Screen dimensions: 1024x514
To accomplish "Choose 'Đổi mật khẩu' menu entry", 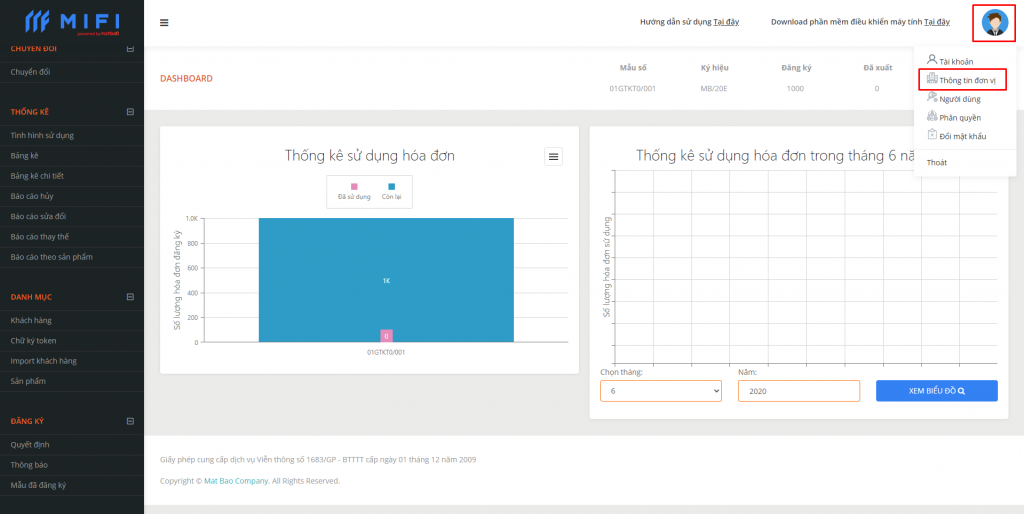I will (962, 136).
